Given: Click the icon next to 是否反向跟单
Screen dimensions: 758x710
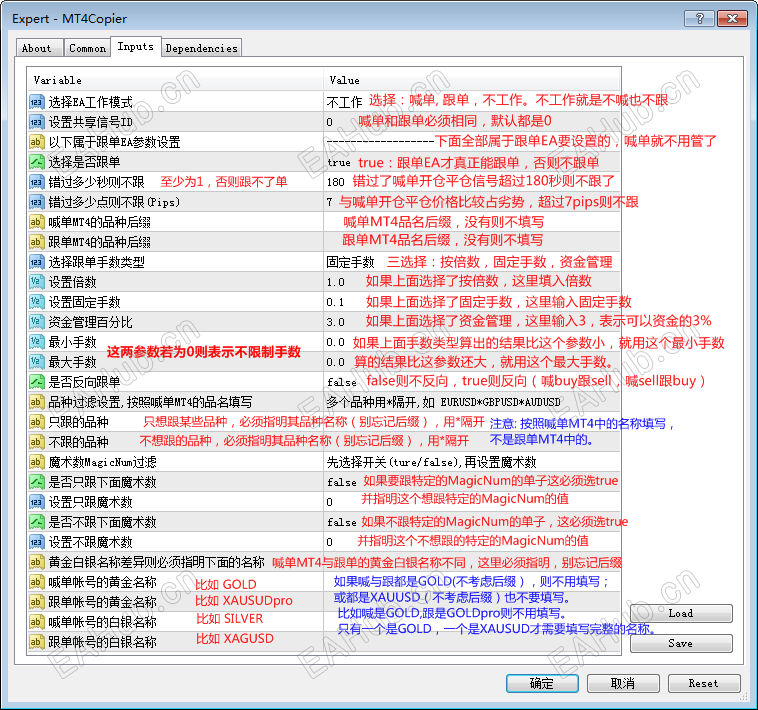Looking at the screenshot, I should tap(37, 382).
